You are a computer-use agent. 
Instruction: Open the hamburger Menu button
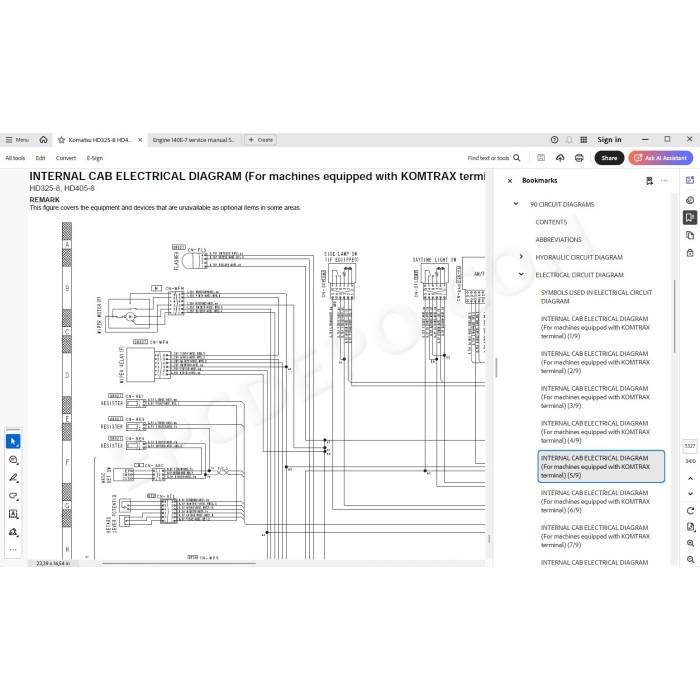[x=17, y=140]
